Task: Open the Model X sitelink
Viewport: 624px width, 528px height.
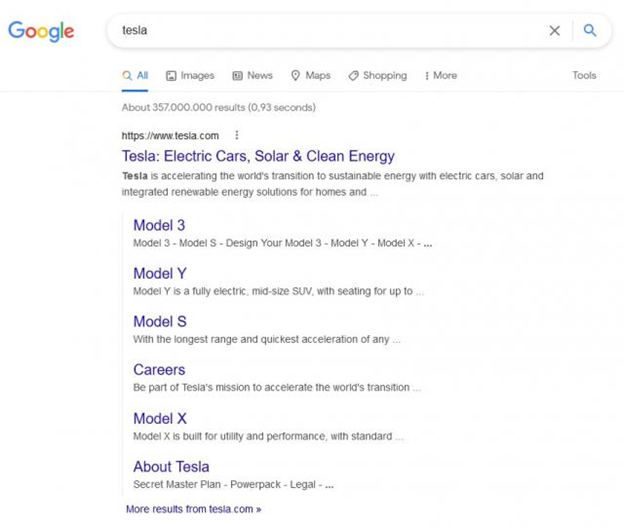Action: (160, 418)
